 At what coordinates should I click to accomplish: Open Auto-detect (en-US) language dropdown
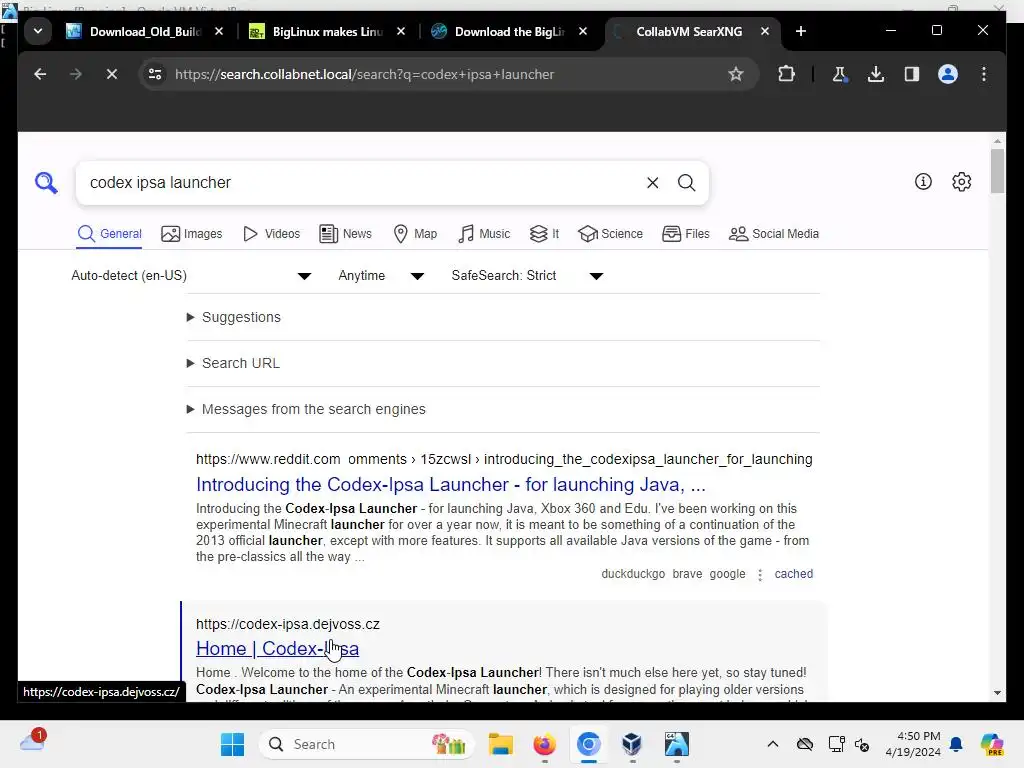tap(191, 276)
